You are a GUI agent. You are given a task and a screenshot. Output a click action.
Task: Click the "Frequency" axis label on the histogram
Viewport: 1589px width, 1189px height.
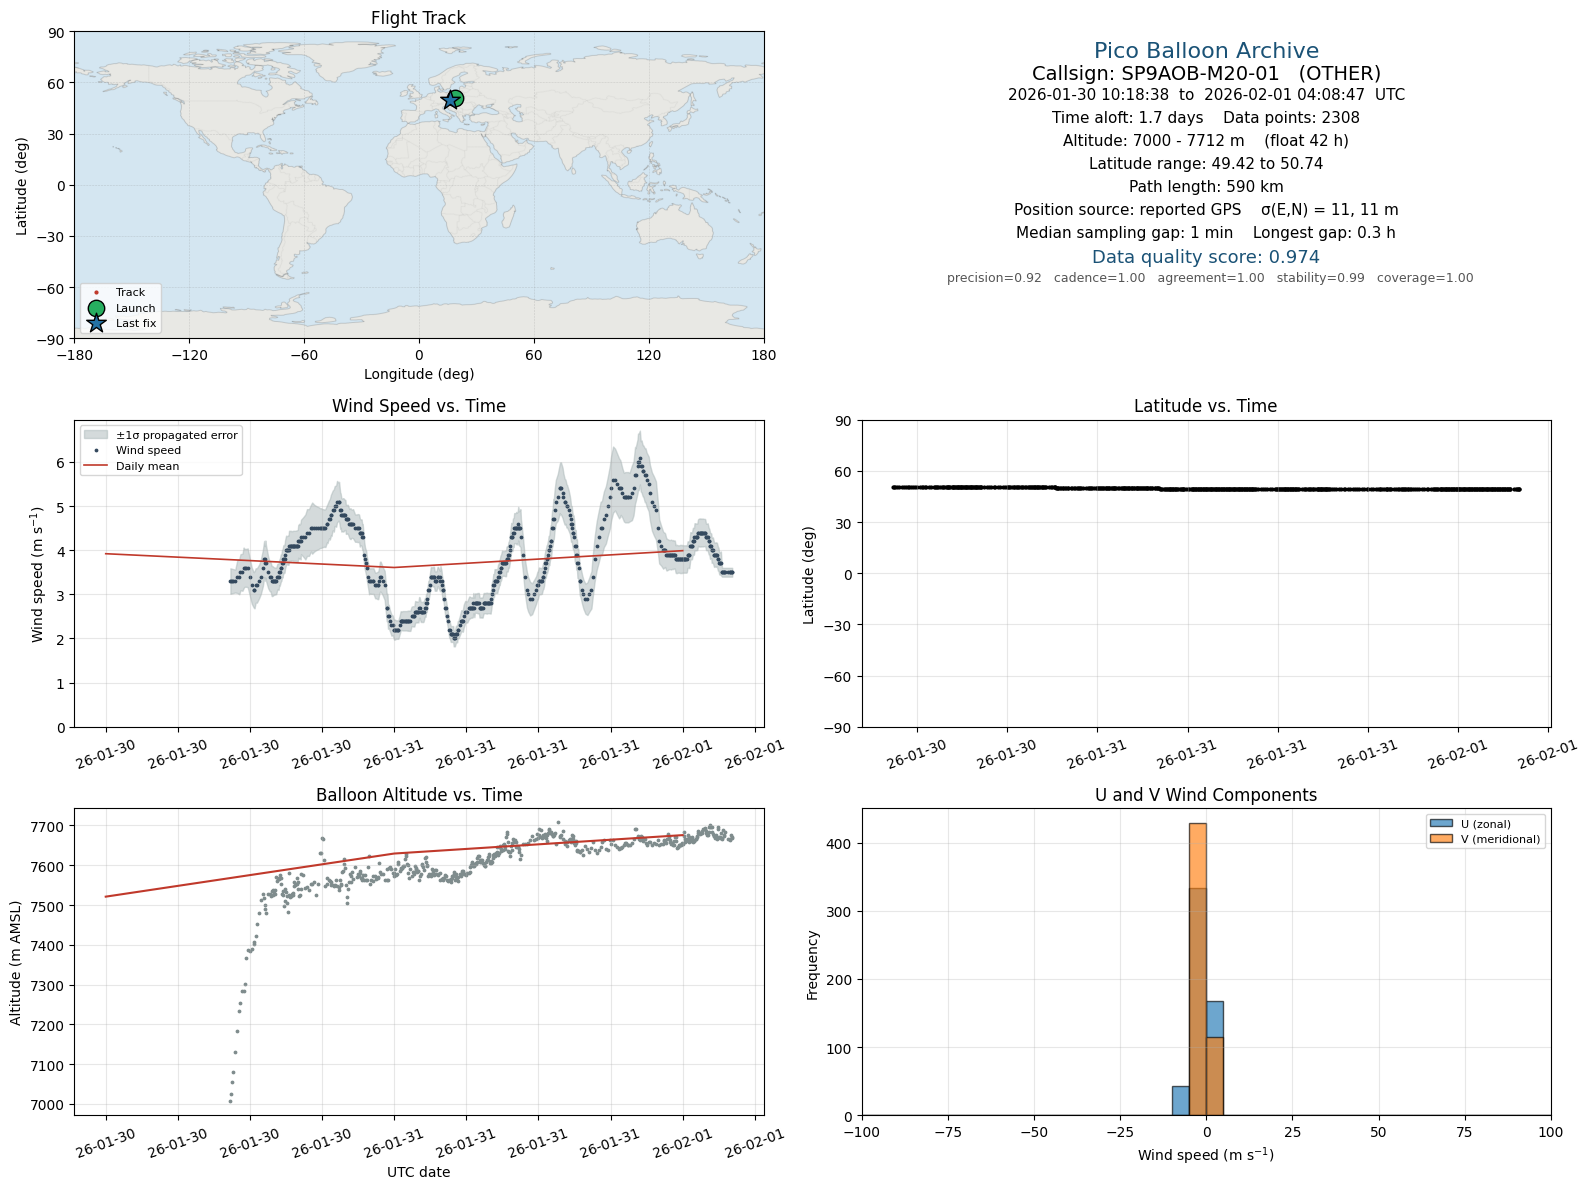813,965
